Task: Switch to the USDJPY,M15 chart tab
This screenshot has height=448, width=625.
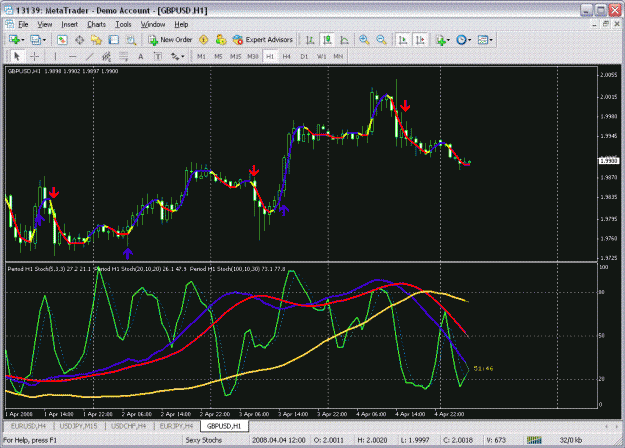Action: (78, 426)
